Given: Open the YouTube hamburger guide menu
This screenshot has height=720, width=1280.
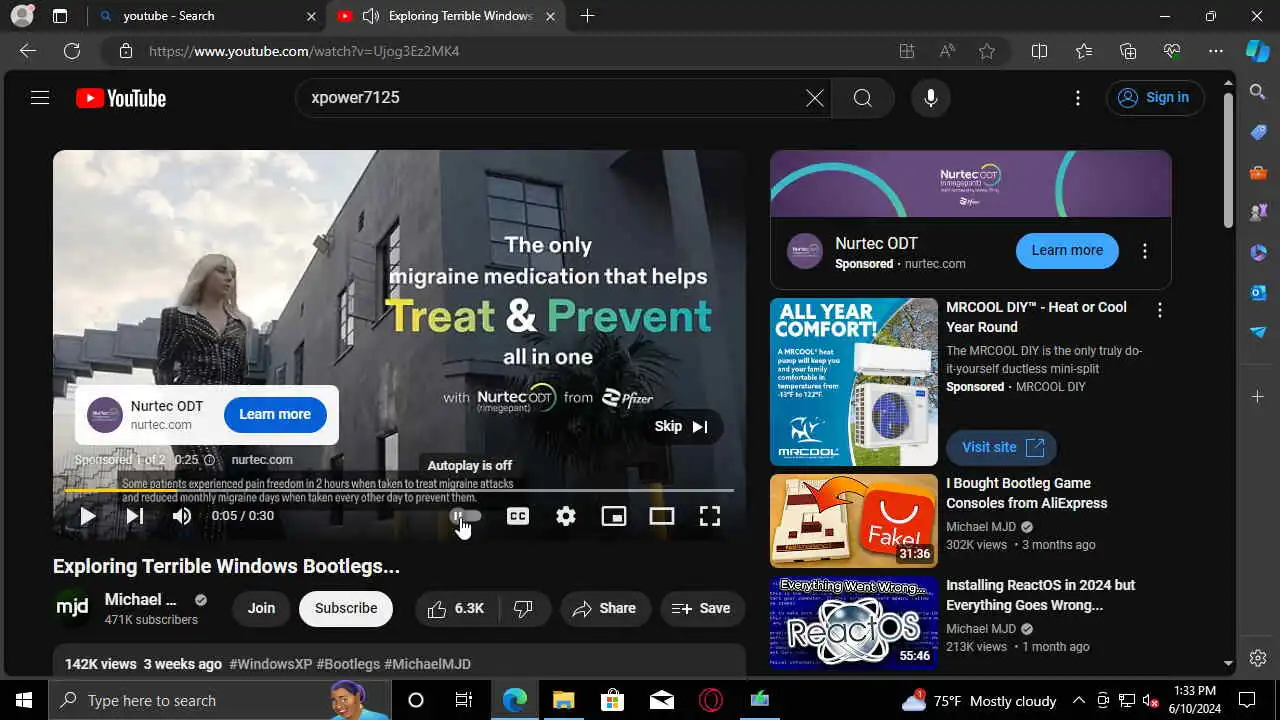Looking at the screenshot, I should click(40, 98).
